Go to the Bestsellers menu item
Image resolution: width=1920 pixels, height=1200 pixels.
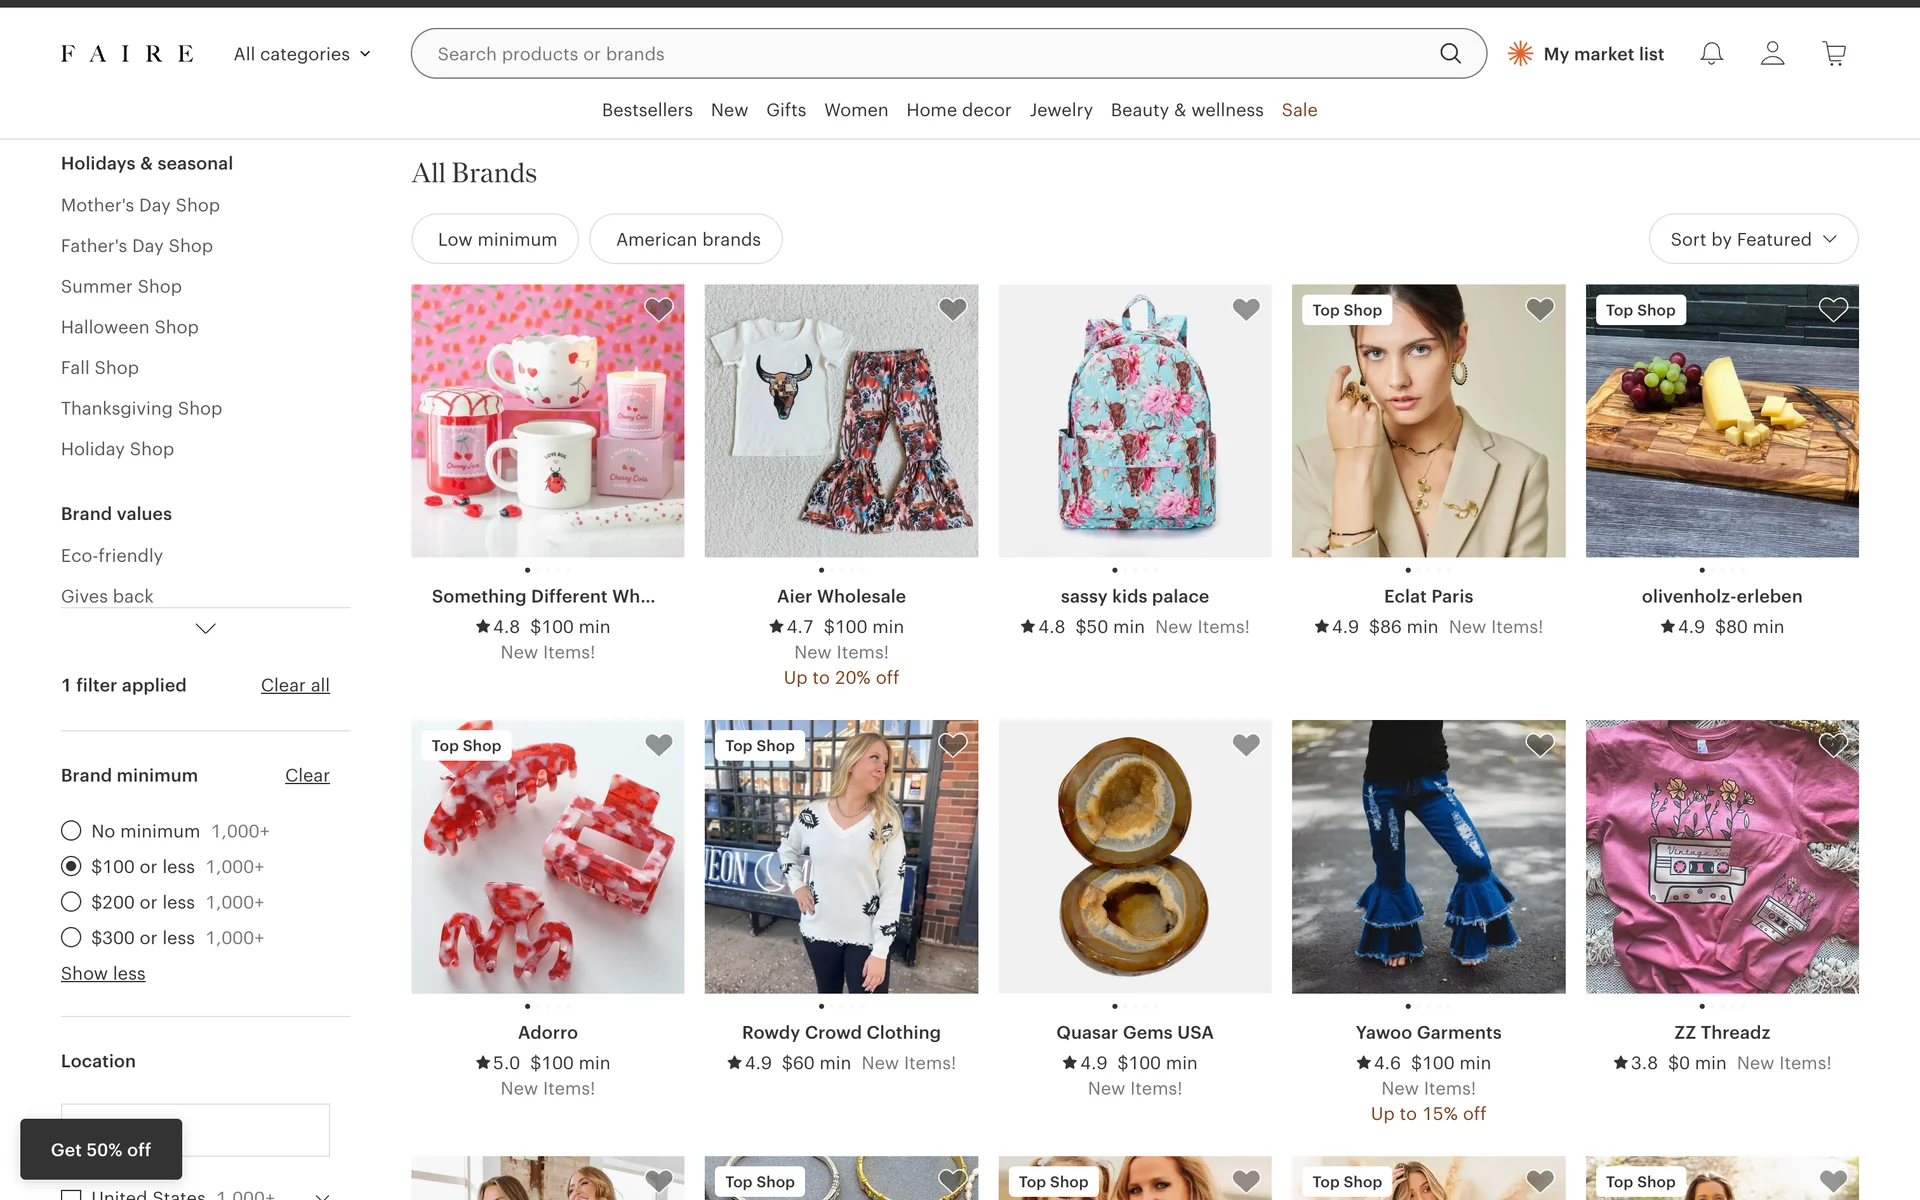click(x=647, y=110)
